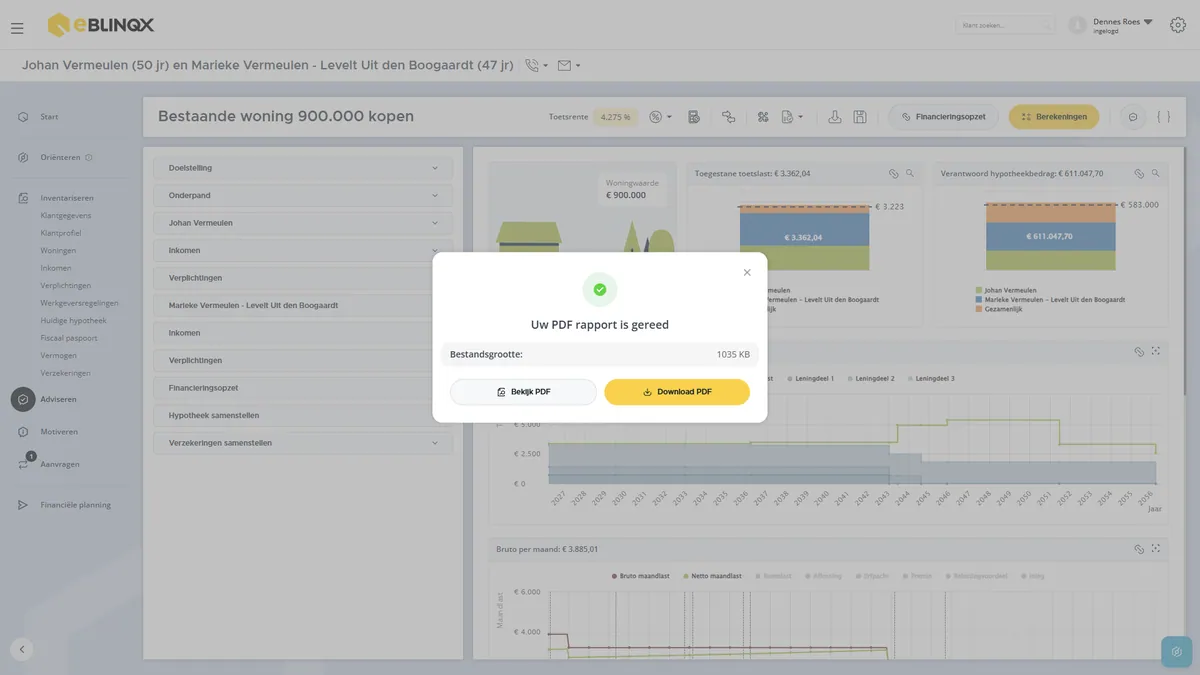Expand the Johan Vermeulen section
1200x675 pixels.
point(303,223)
